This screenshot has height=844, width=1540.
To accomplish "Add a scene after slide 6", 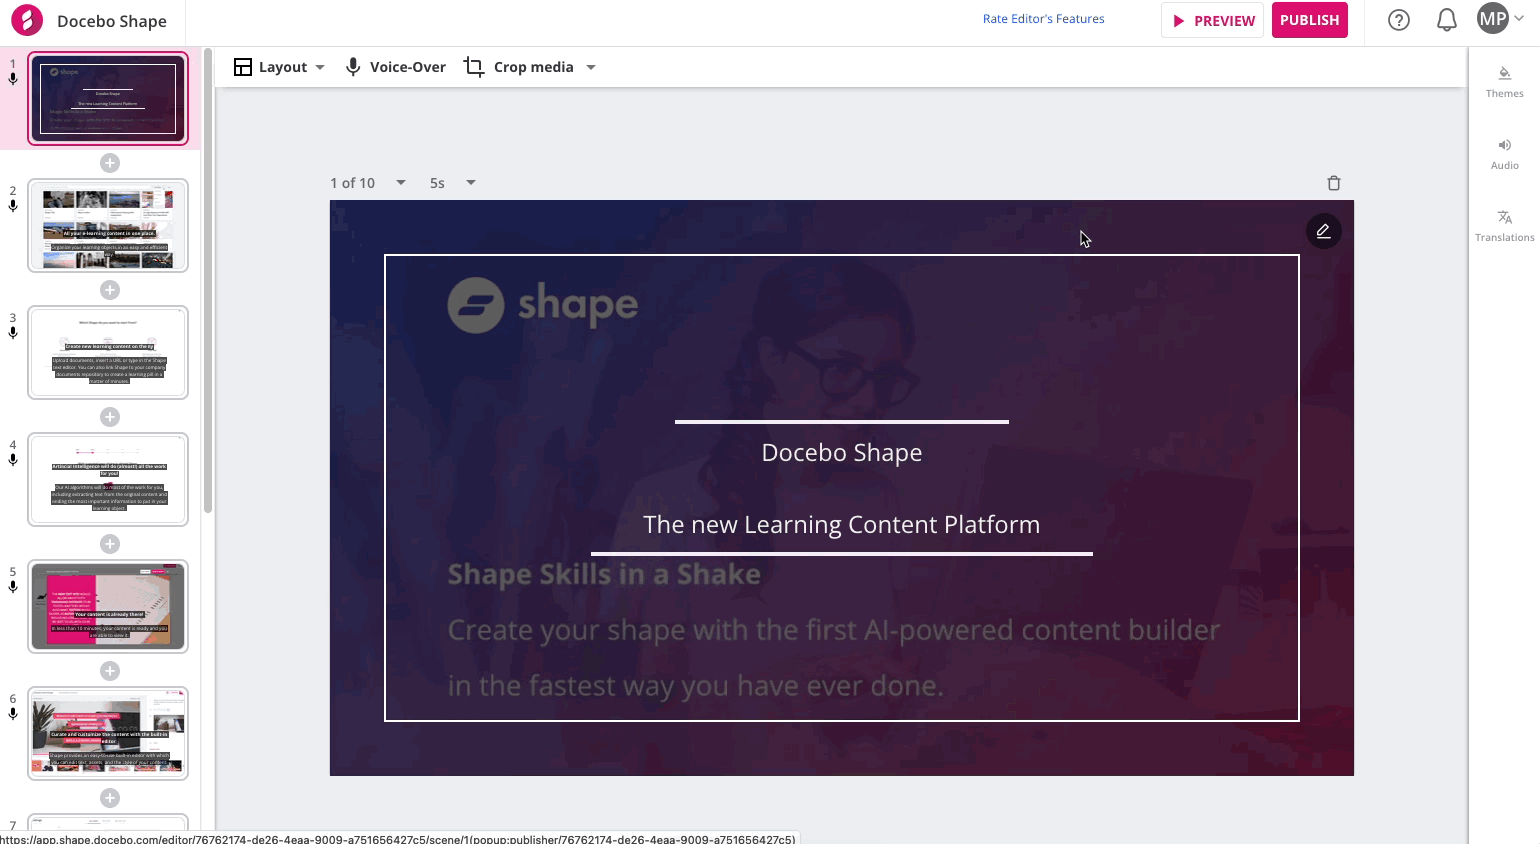I will [110, 798].
